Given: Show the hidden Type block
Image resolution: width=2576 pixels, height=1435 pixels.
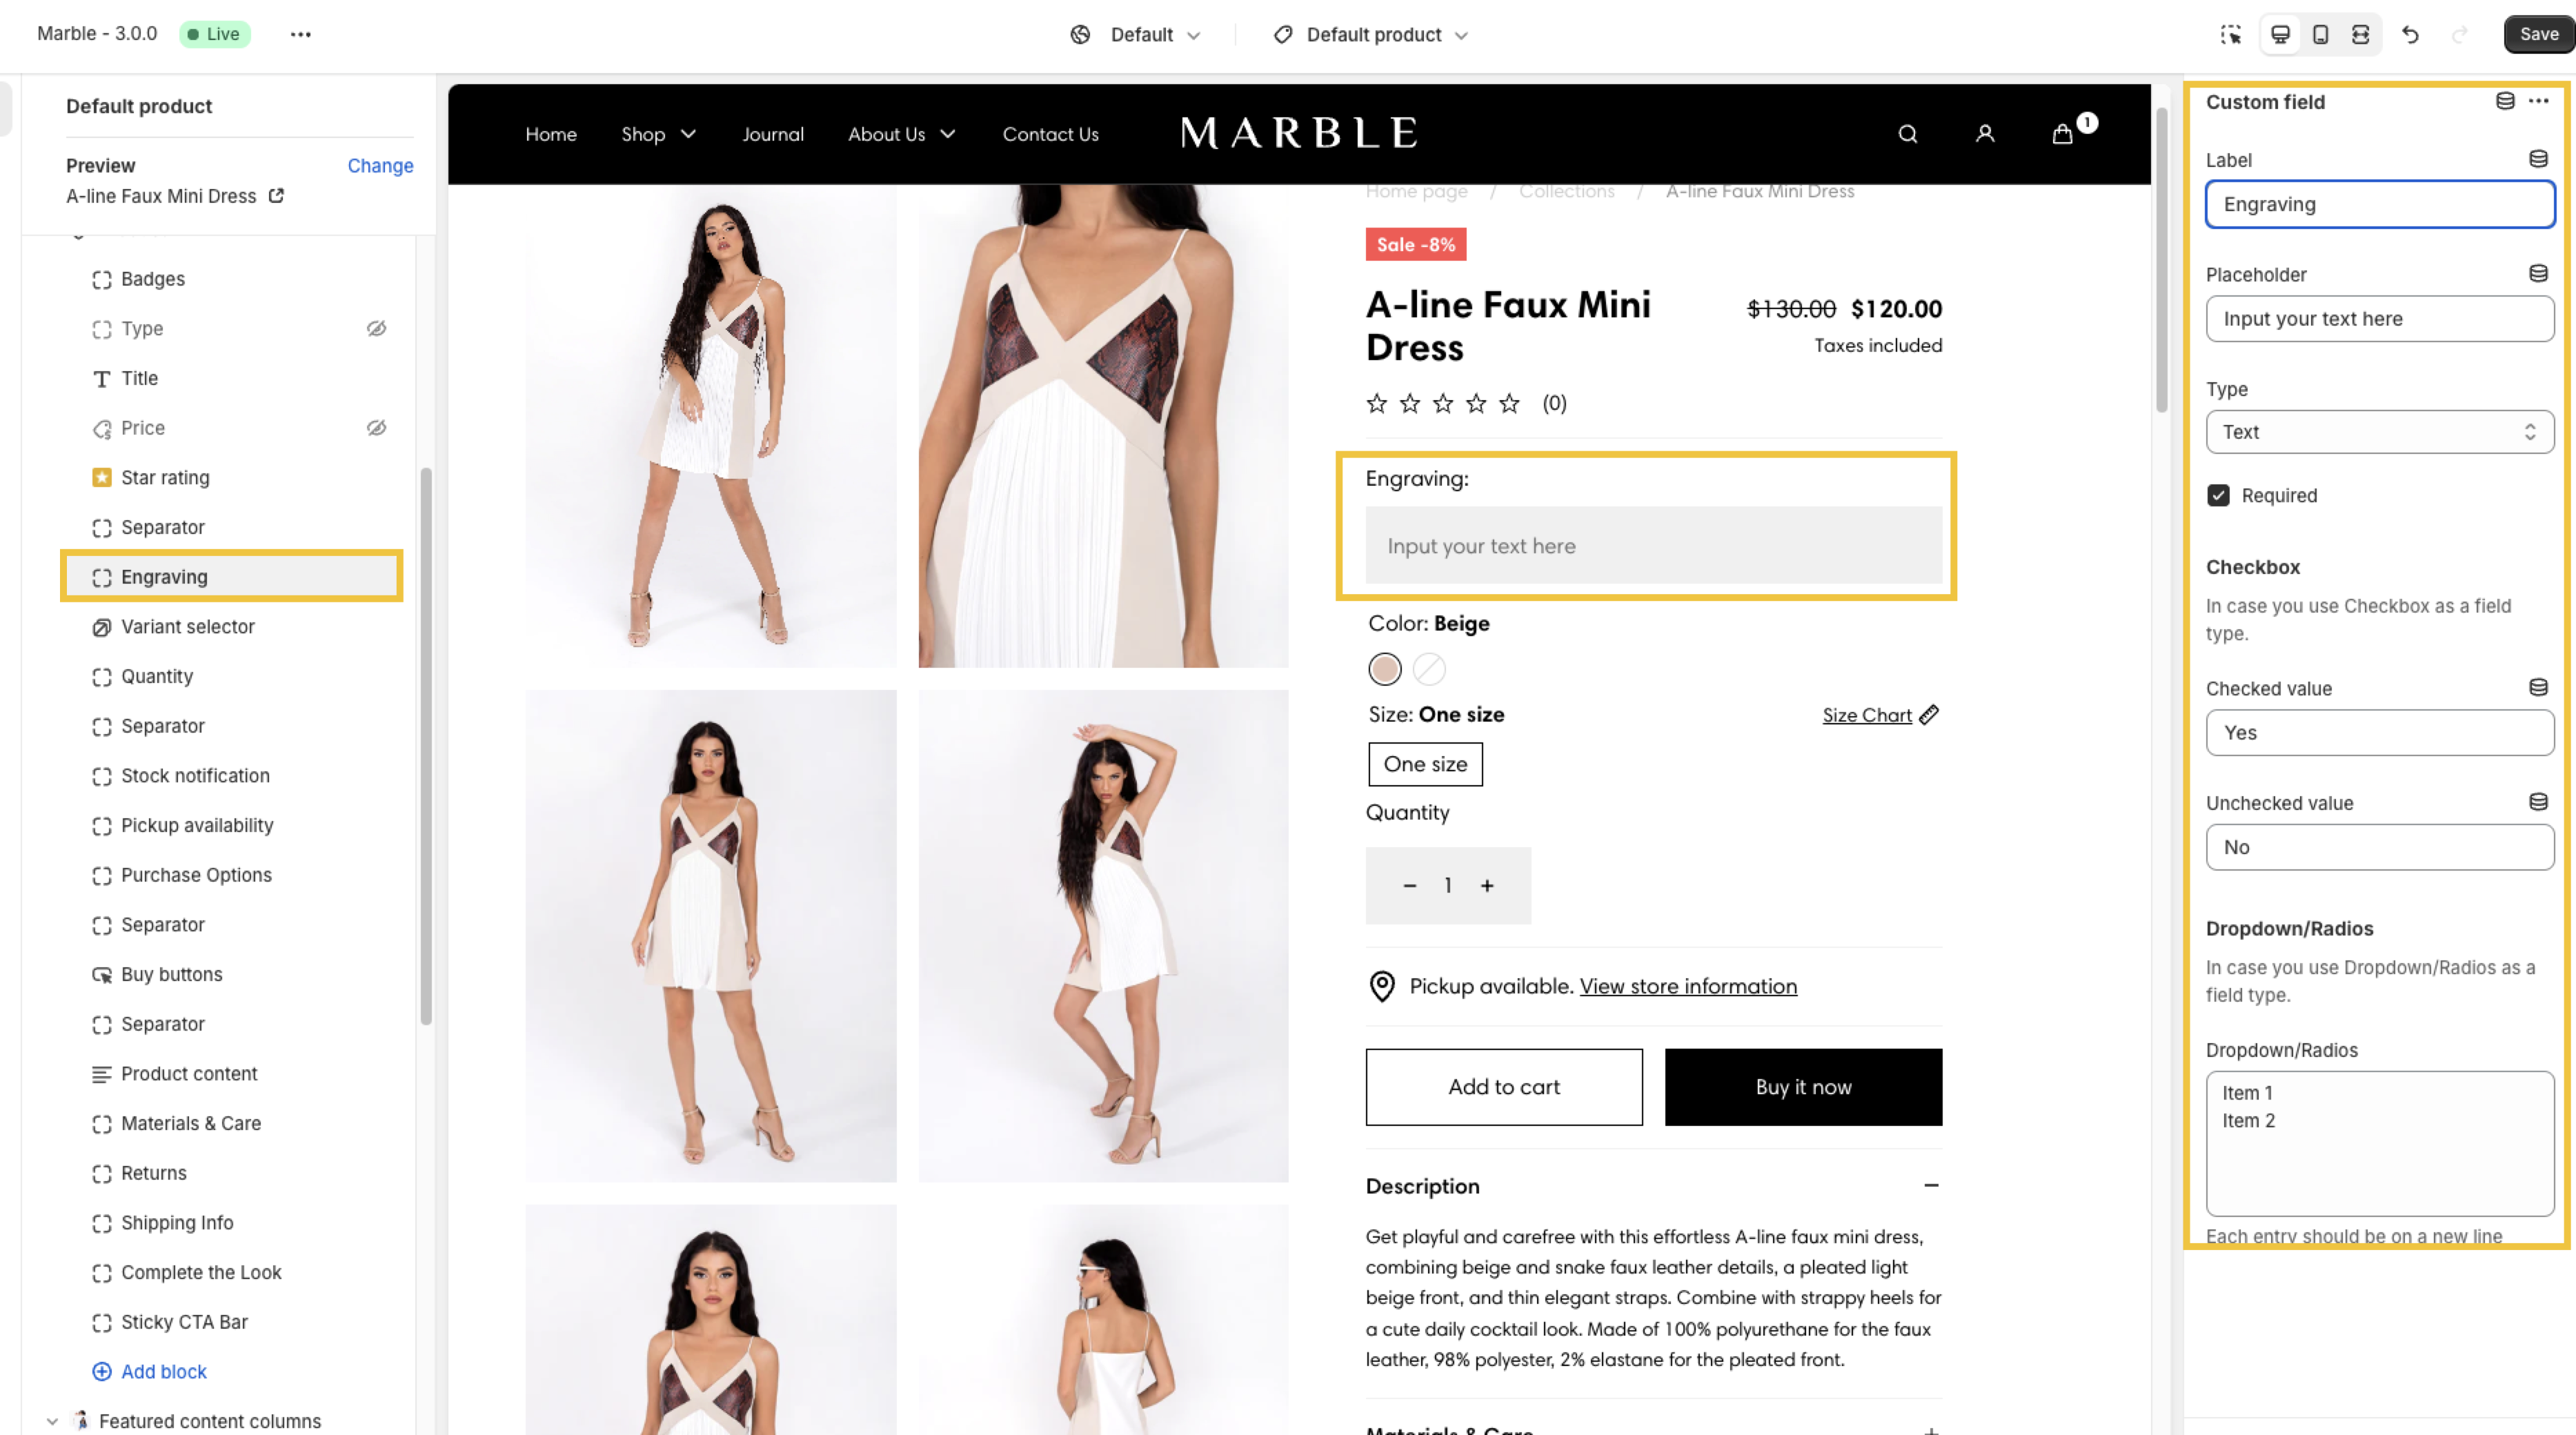Looking at the screenshot, I should (376, 328).
